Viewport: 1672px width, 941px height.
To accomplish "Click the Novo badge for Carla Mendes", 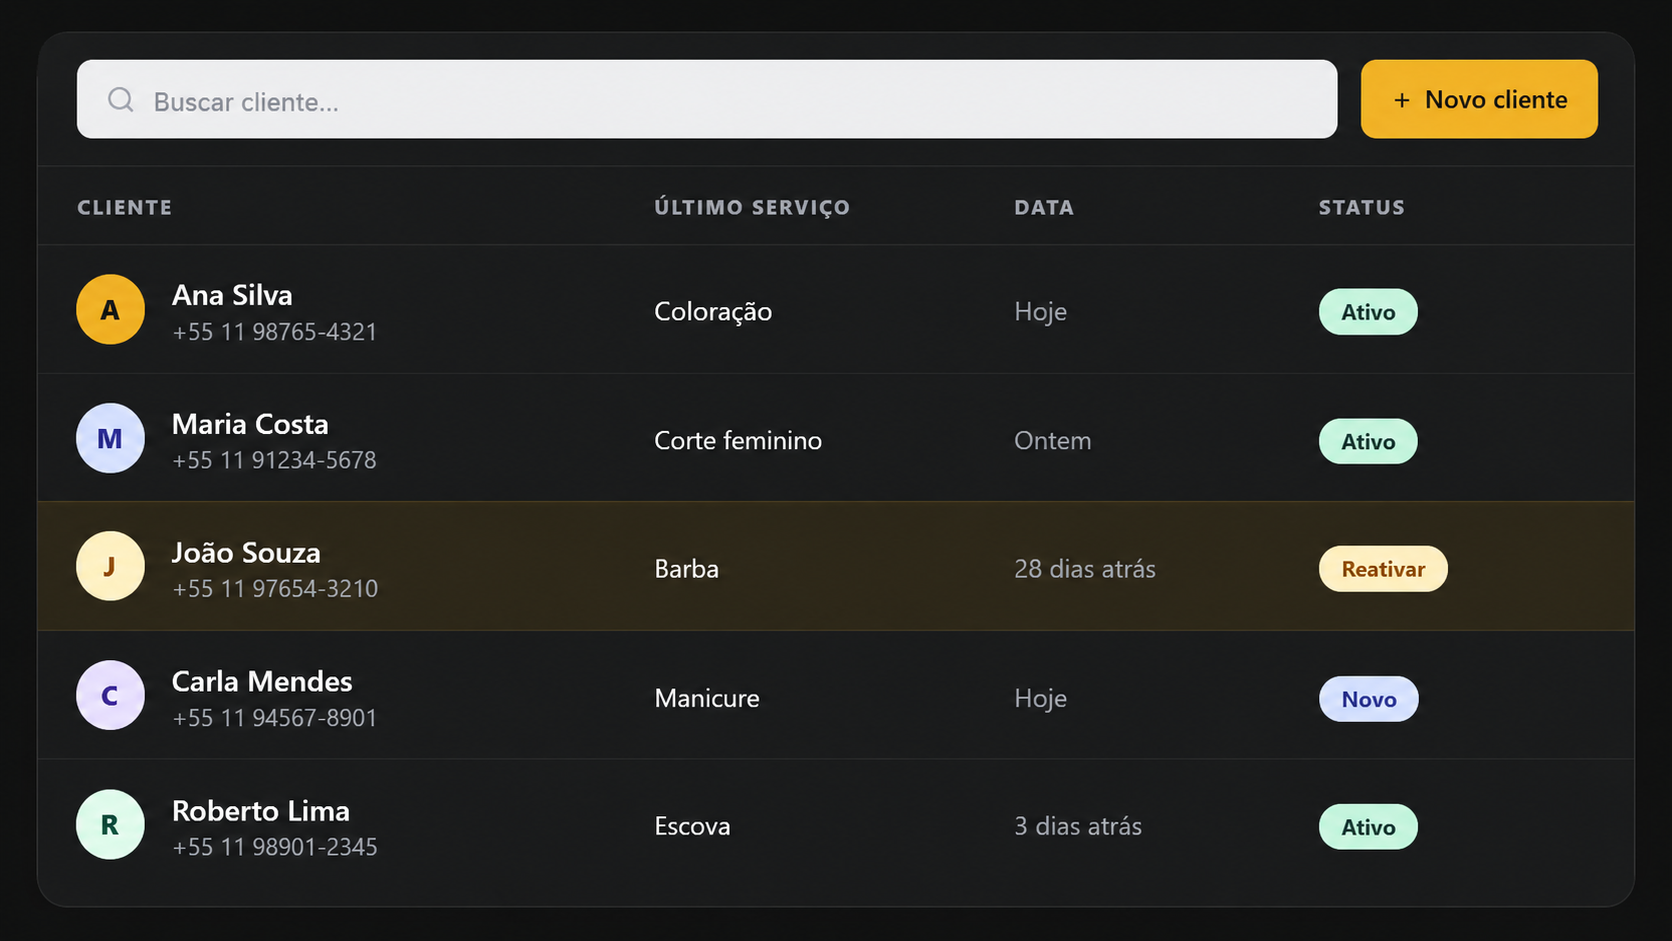I will pos(1369,699).
